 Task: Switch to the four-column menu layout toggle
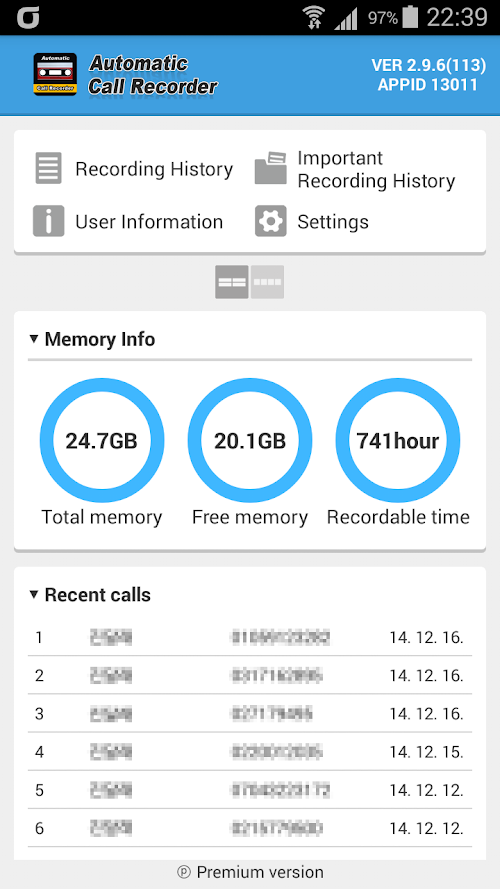click(268, 282)
